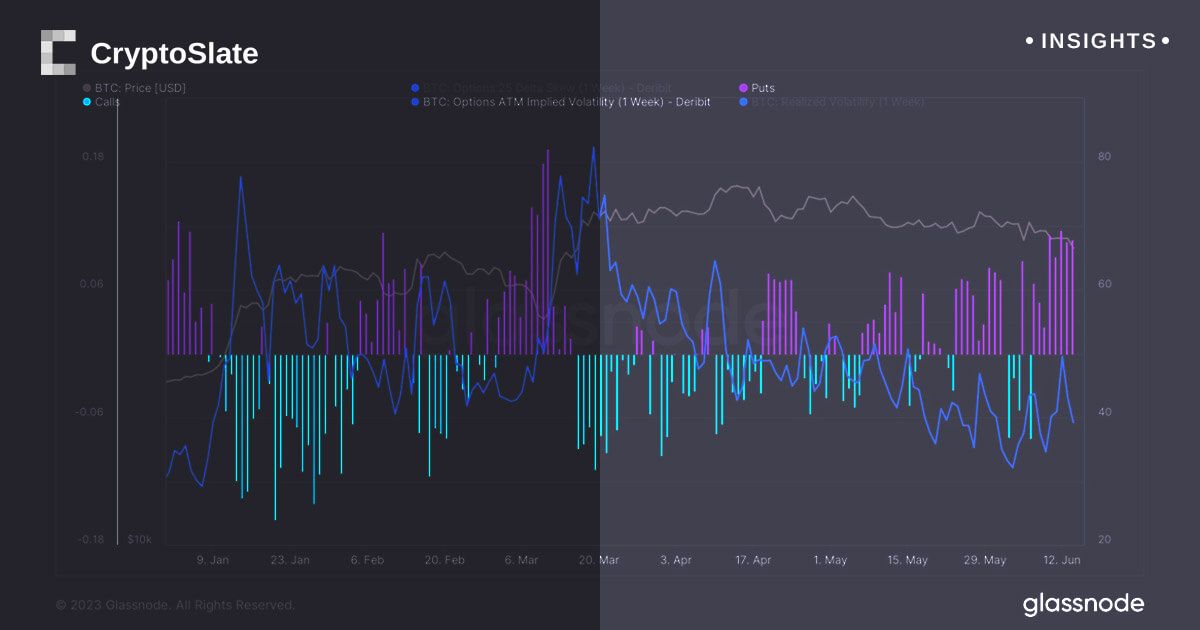Toggle BTC Realized Volatility (1 Week) series

click(x=838, y=102)
